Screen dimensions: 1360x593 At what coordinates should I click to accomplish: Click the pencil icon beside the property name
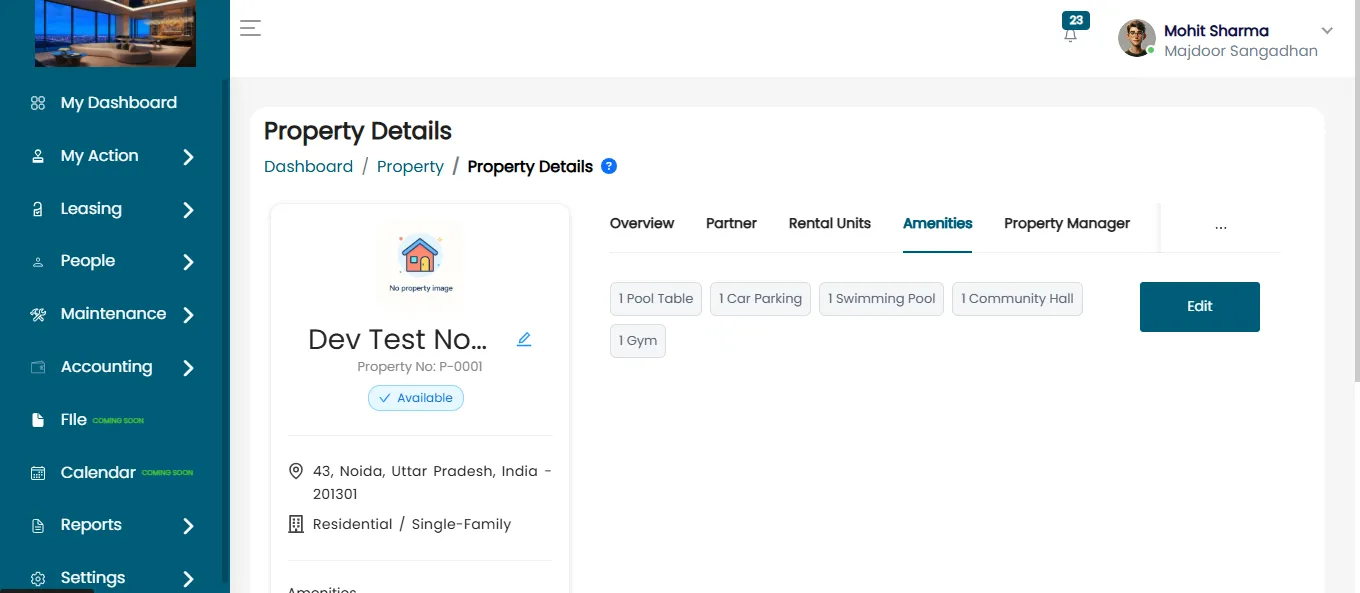point(524,339)
